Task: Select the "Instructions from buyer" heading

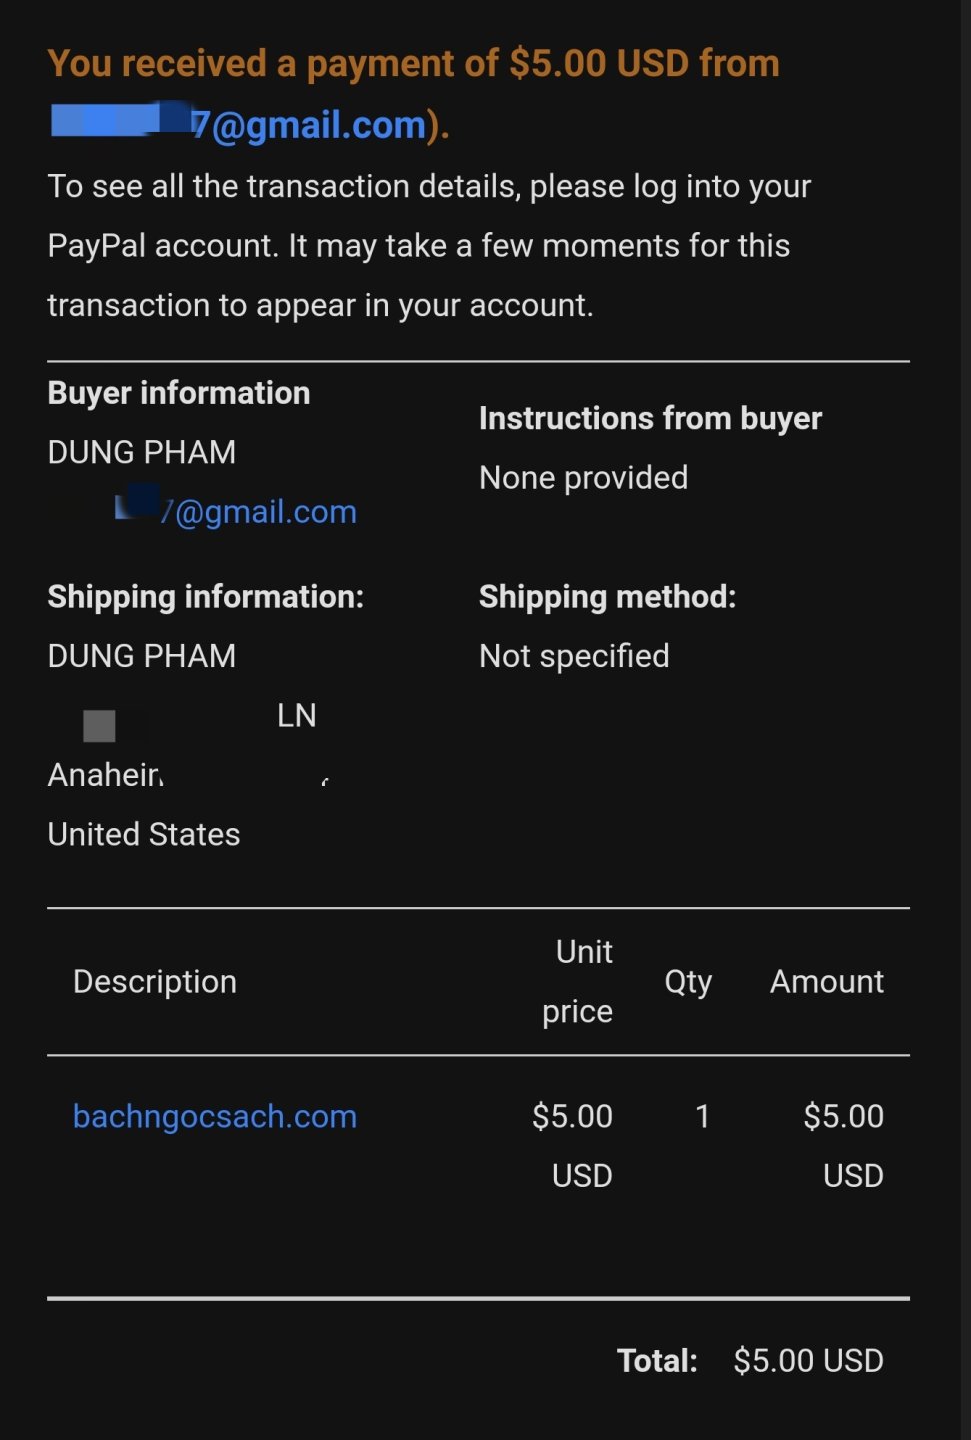Action: pos(650,418)
